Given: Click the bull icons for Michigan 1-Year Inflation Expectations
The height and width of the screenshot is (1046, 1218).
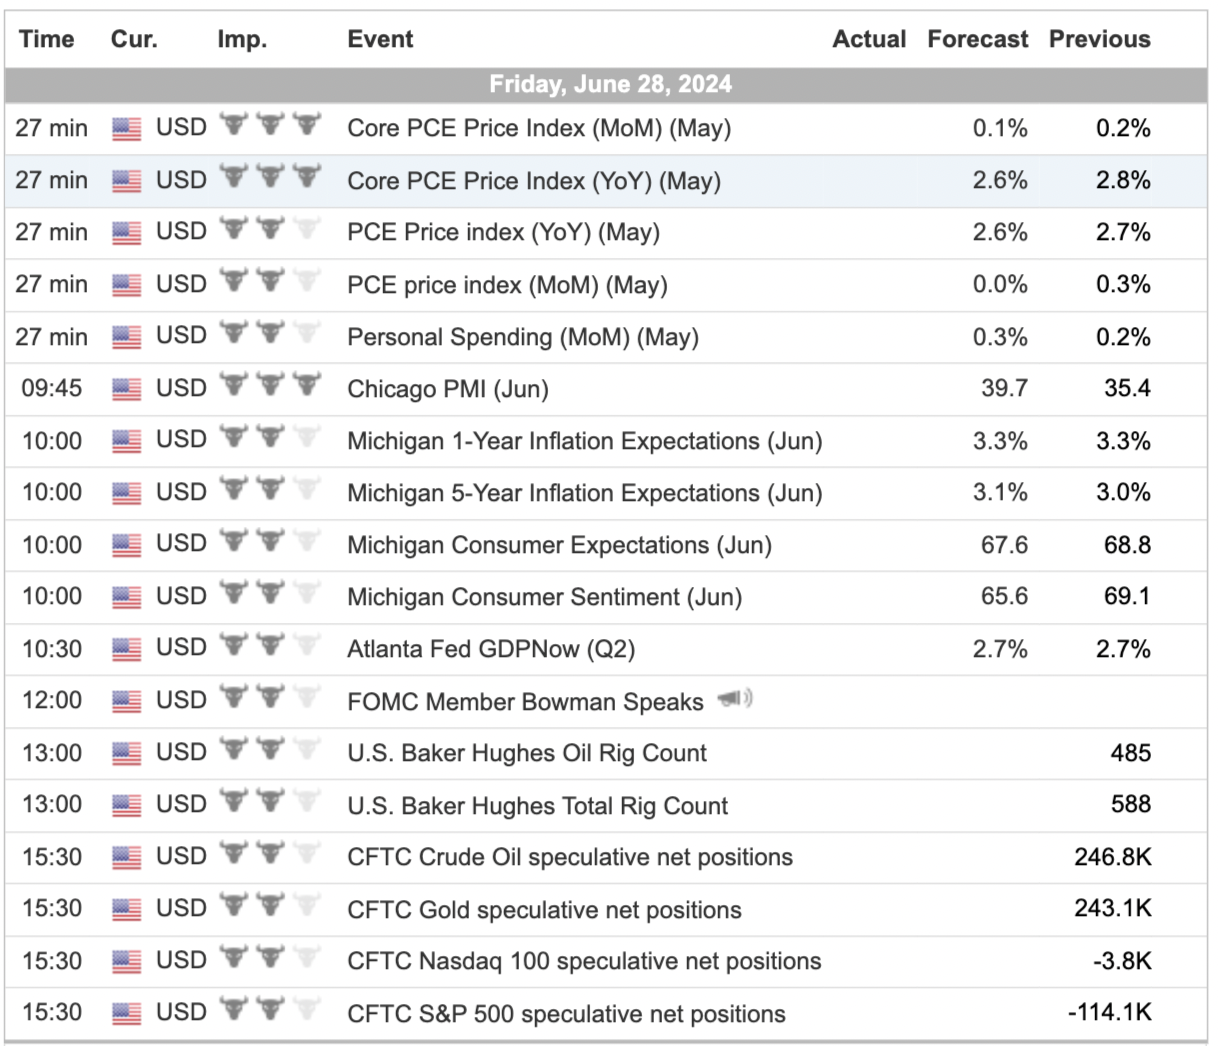Looking at the screenshot, I should 270,437.
